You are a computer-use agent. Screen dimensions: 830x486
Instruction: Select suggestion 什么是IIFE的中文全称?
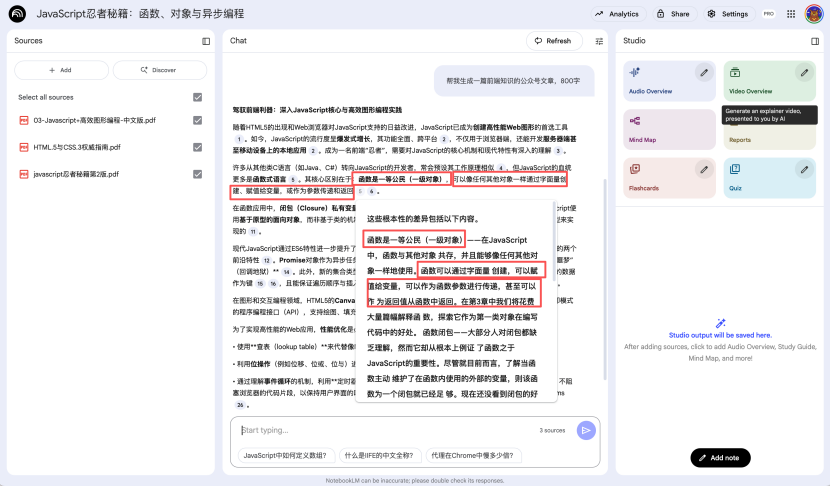380,455
